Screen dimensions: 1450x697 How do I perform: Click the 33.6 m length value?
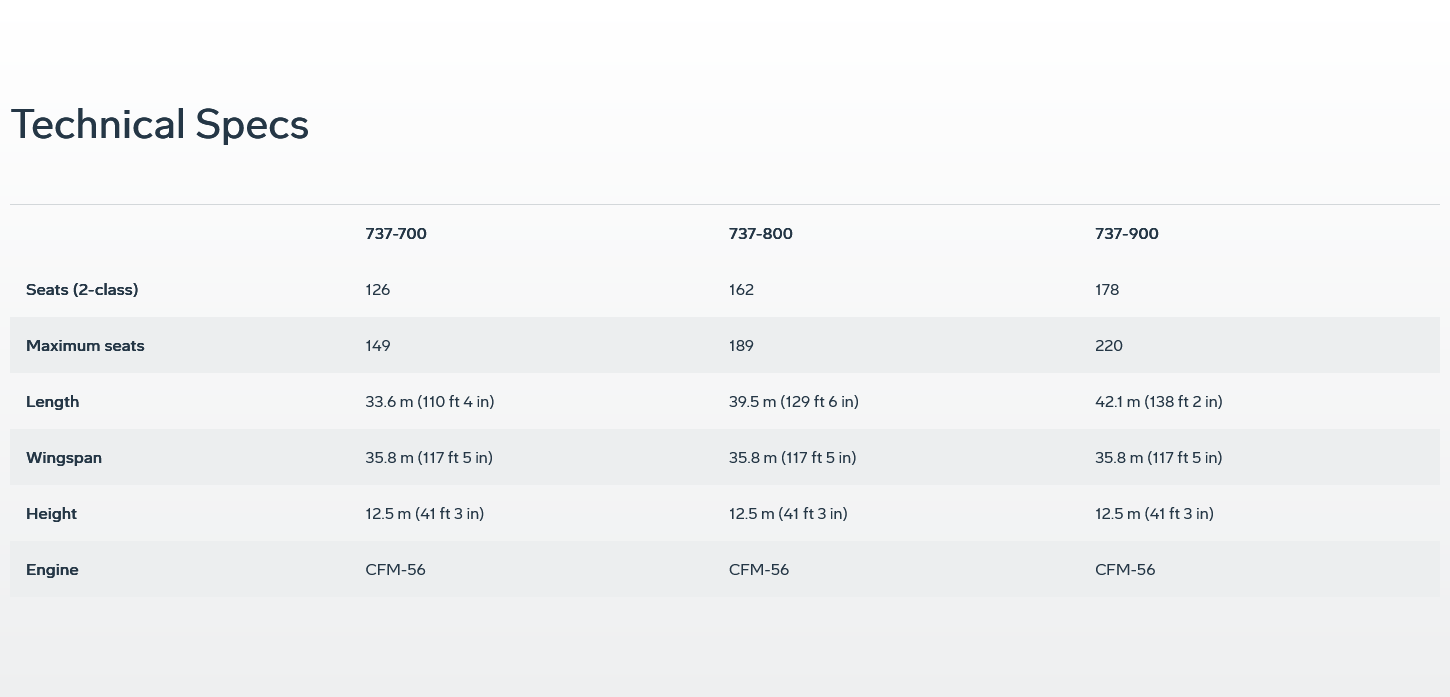430,402
